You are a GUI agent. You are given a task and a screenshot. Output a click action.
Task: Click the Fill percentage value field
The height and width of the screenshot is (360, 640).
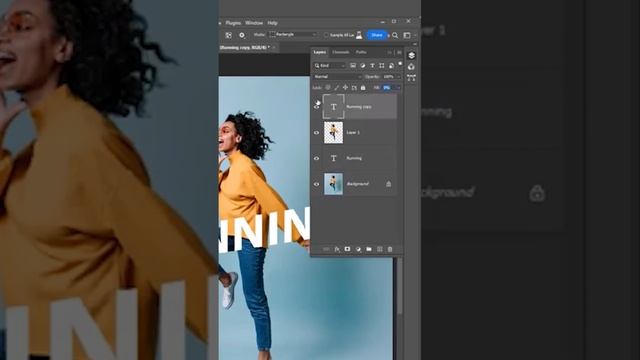point(387,87)
